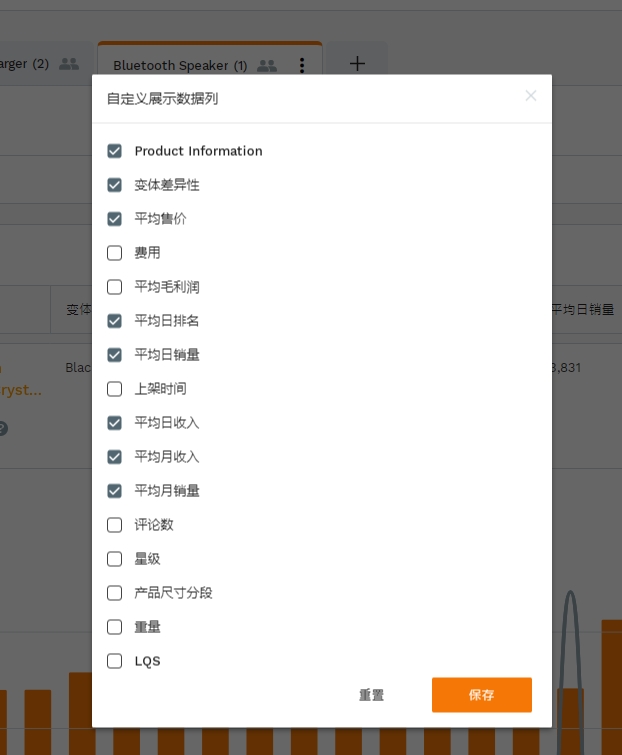Close the 自定义展示数据列 dialog
The height and width of the screenshot is (755, 622).
click(x=531, y=96)
